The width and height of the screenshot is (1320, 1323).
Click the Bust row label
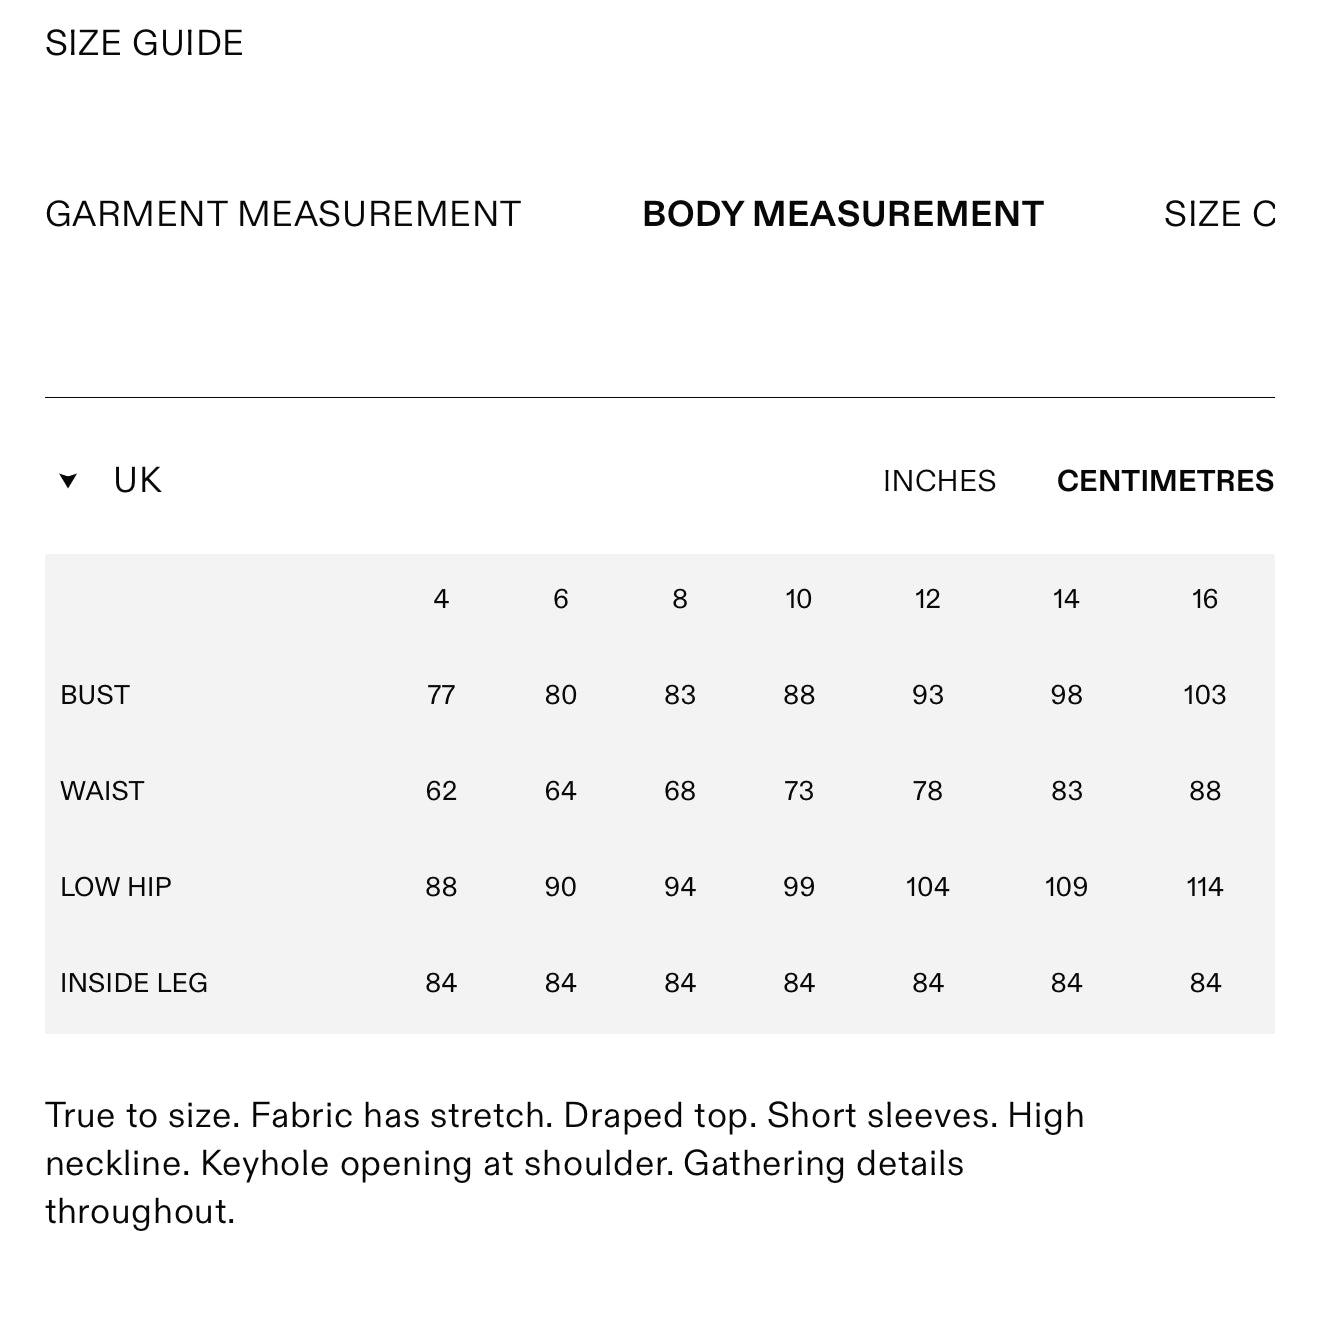(95, 695)
